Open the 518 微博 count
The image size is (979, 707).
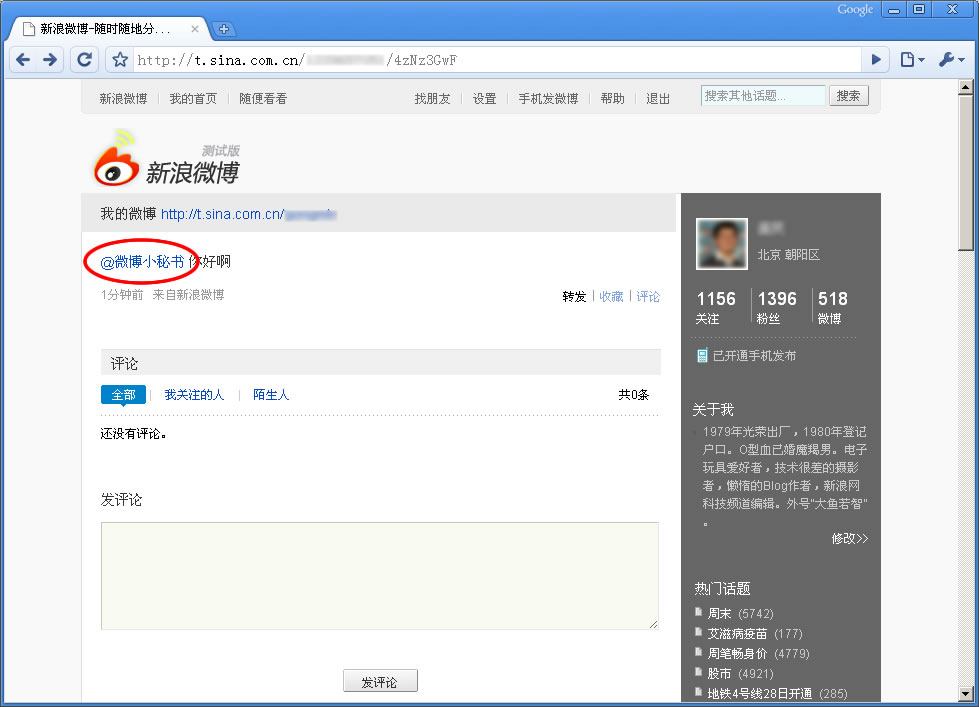pyautogui.click(x=832, y=307)
